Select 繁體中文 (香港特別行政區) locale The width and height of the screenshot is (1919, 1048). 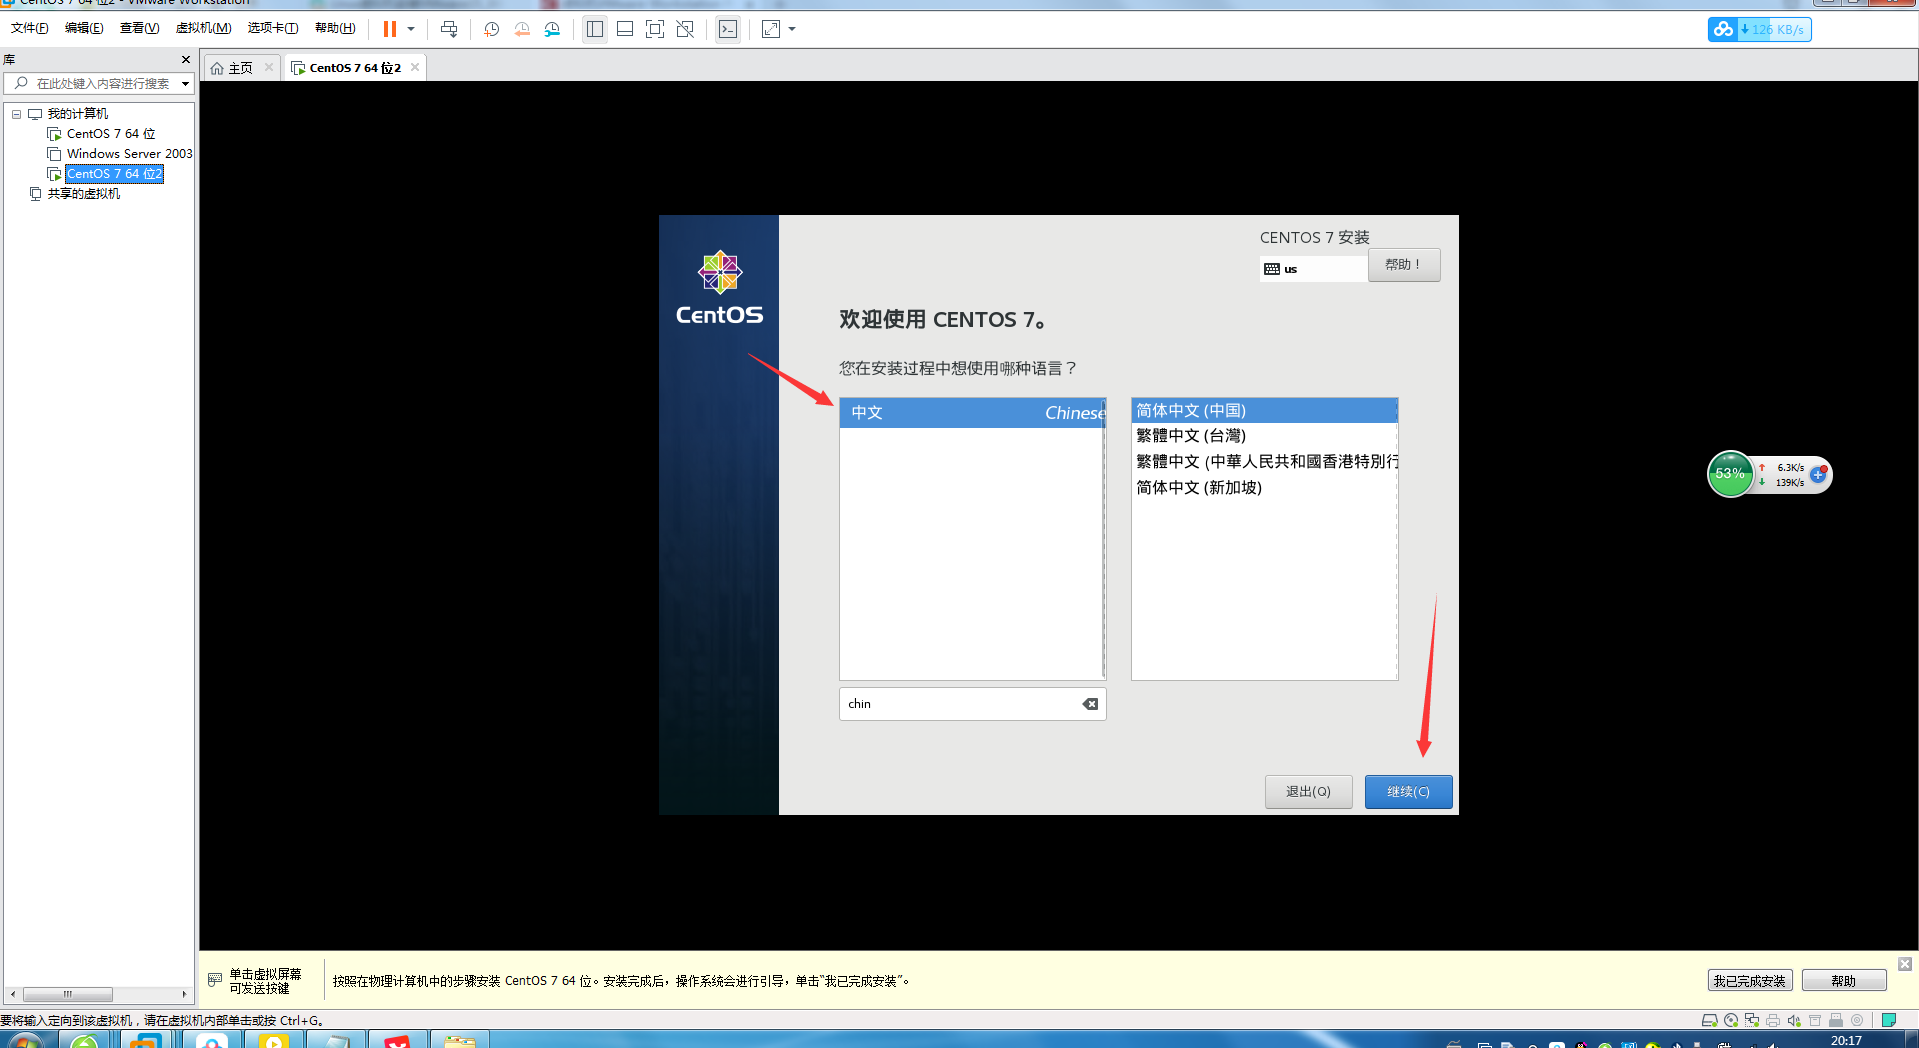(1264, 462)
